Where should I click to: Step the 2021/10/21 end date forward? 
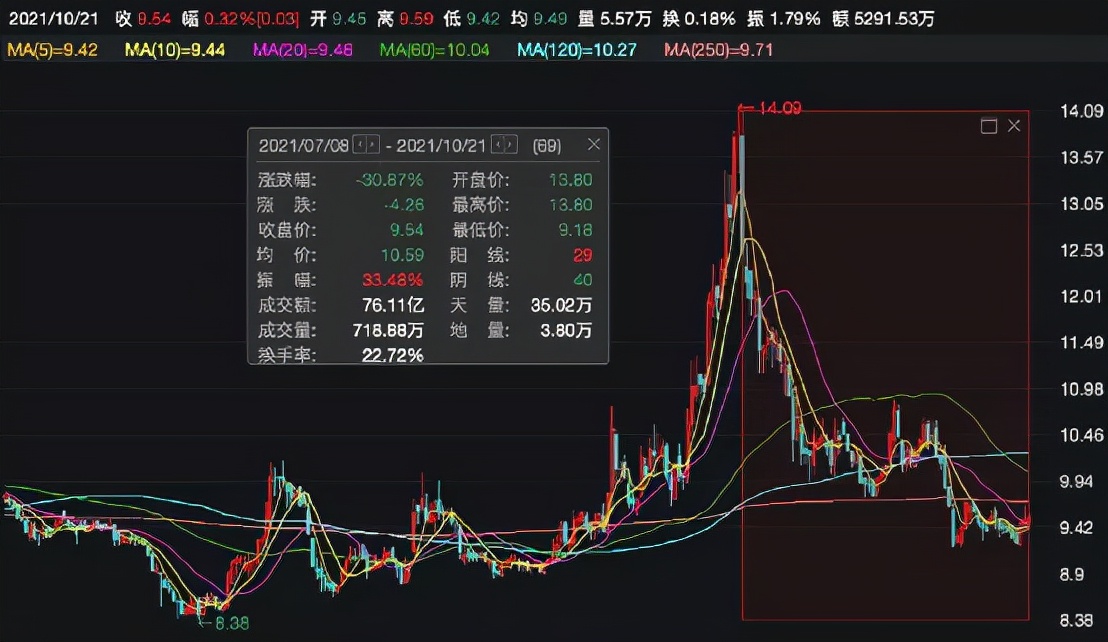(x=512, y=146)
